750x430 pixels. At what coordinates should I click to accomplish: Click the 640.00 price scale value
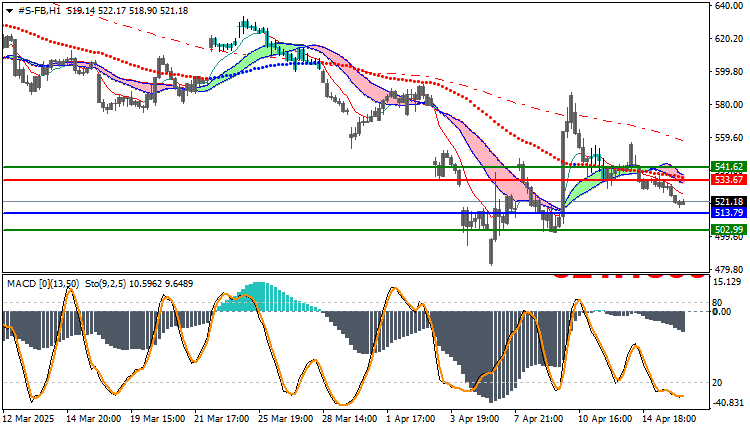(x=728, y=6)
